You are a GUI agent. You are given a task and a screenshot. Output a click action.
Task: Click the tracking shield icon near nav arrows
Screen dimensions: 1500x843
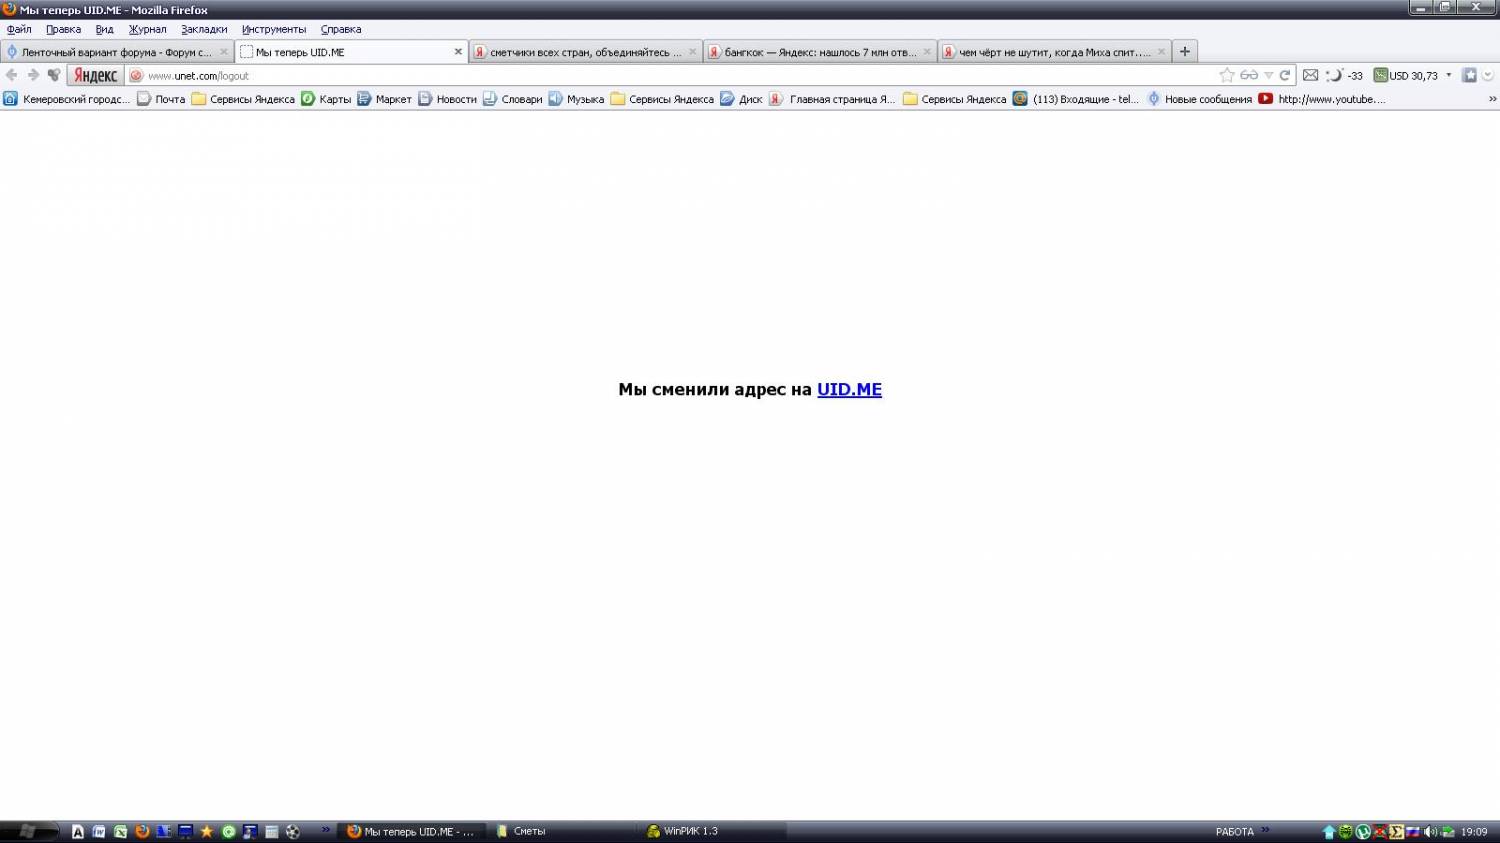(x=54, y=75)
